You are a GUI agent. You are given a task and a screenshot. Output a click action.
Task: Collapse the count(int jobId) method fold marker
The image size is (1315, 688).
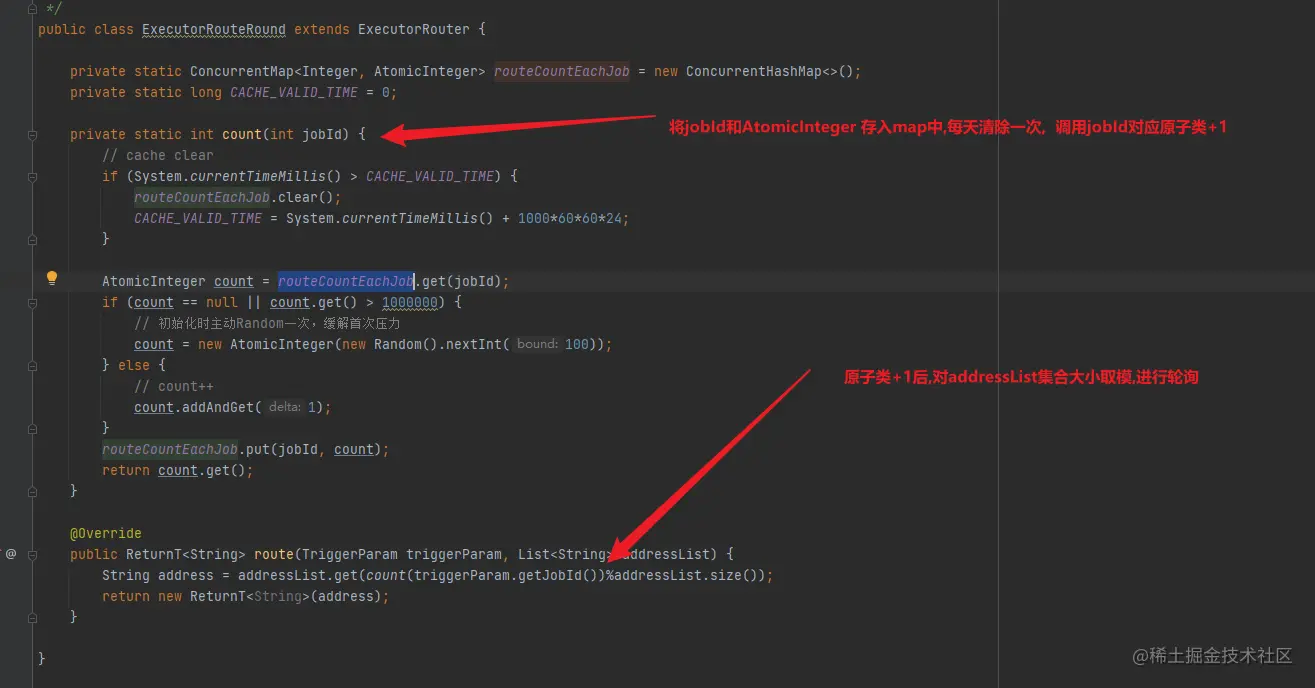pos(33,134)
